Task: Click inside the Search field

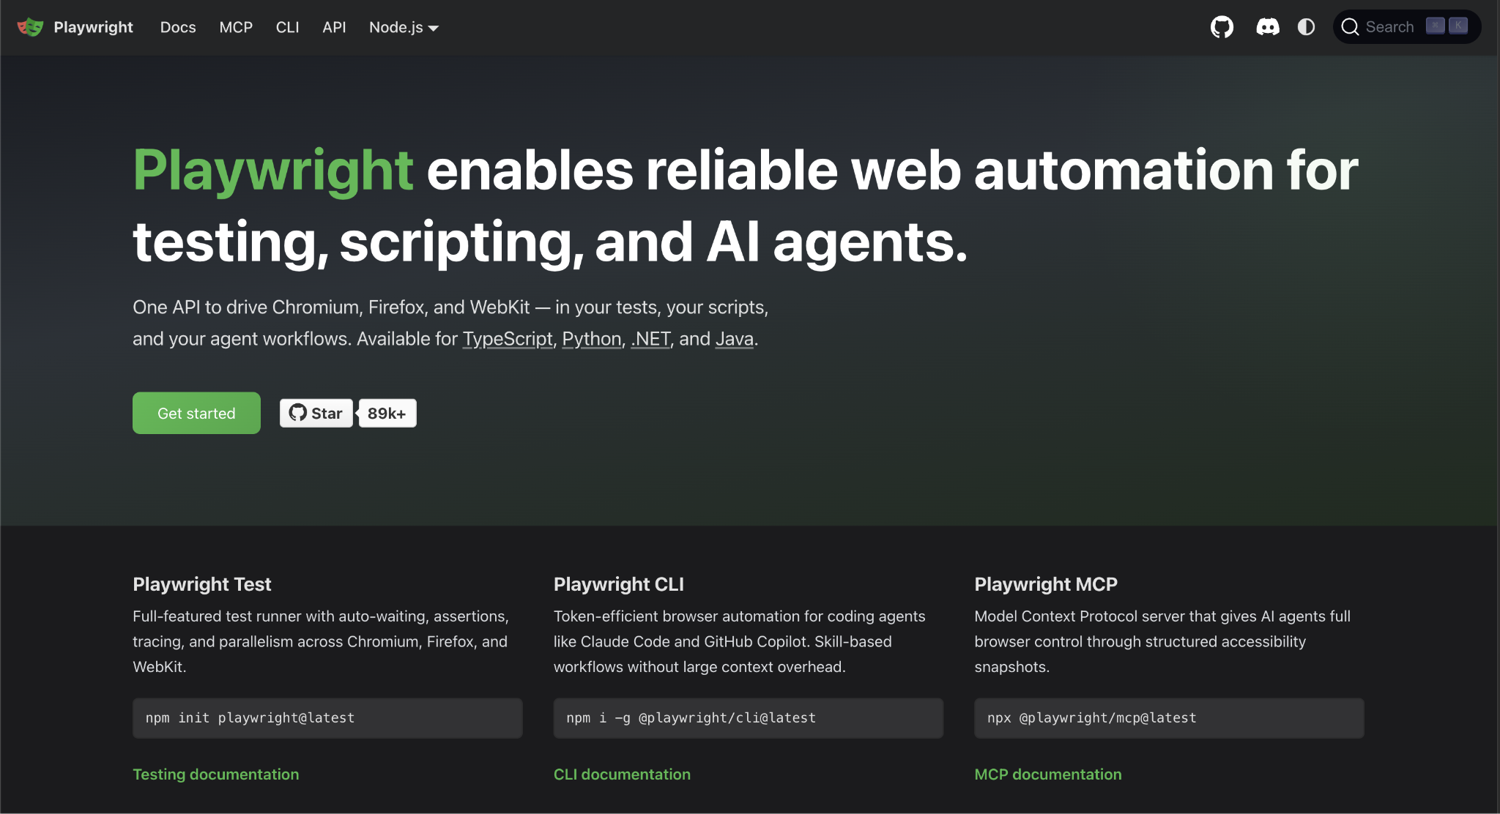Action: (1407, 27)
